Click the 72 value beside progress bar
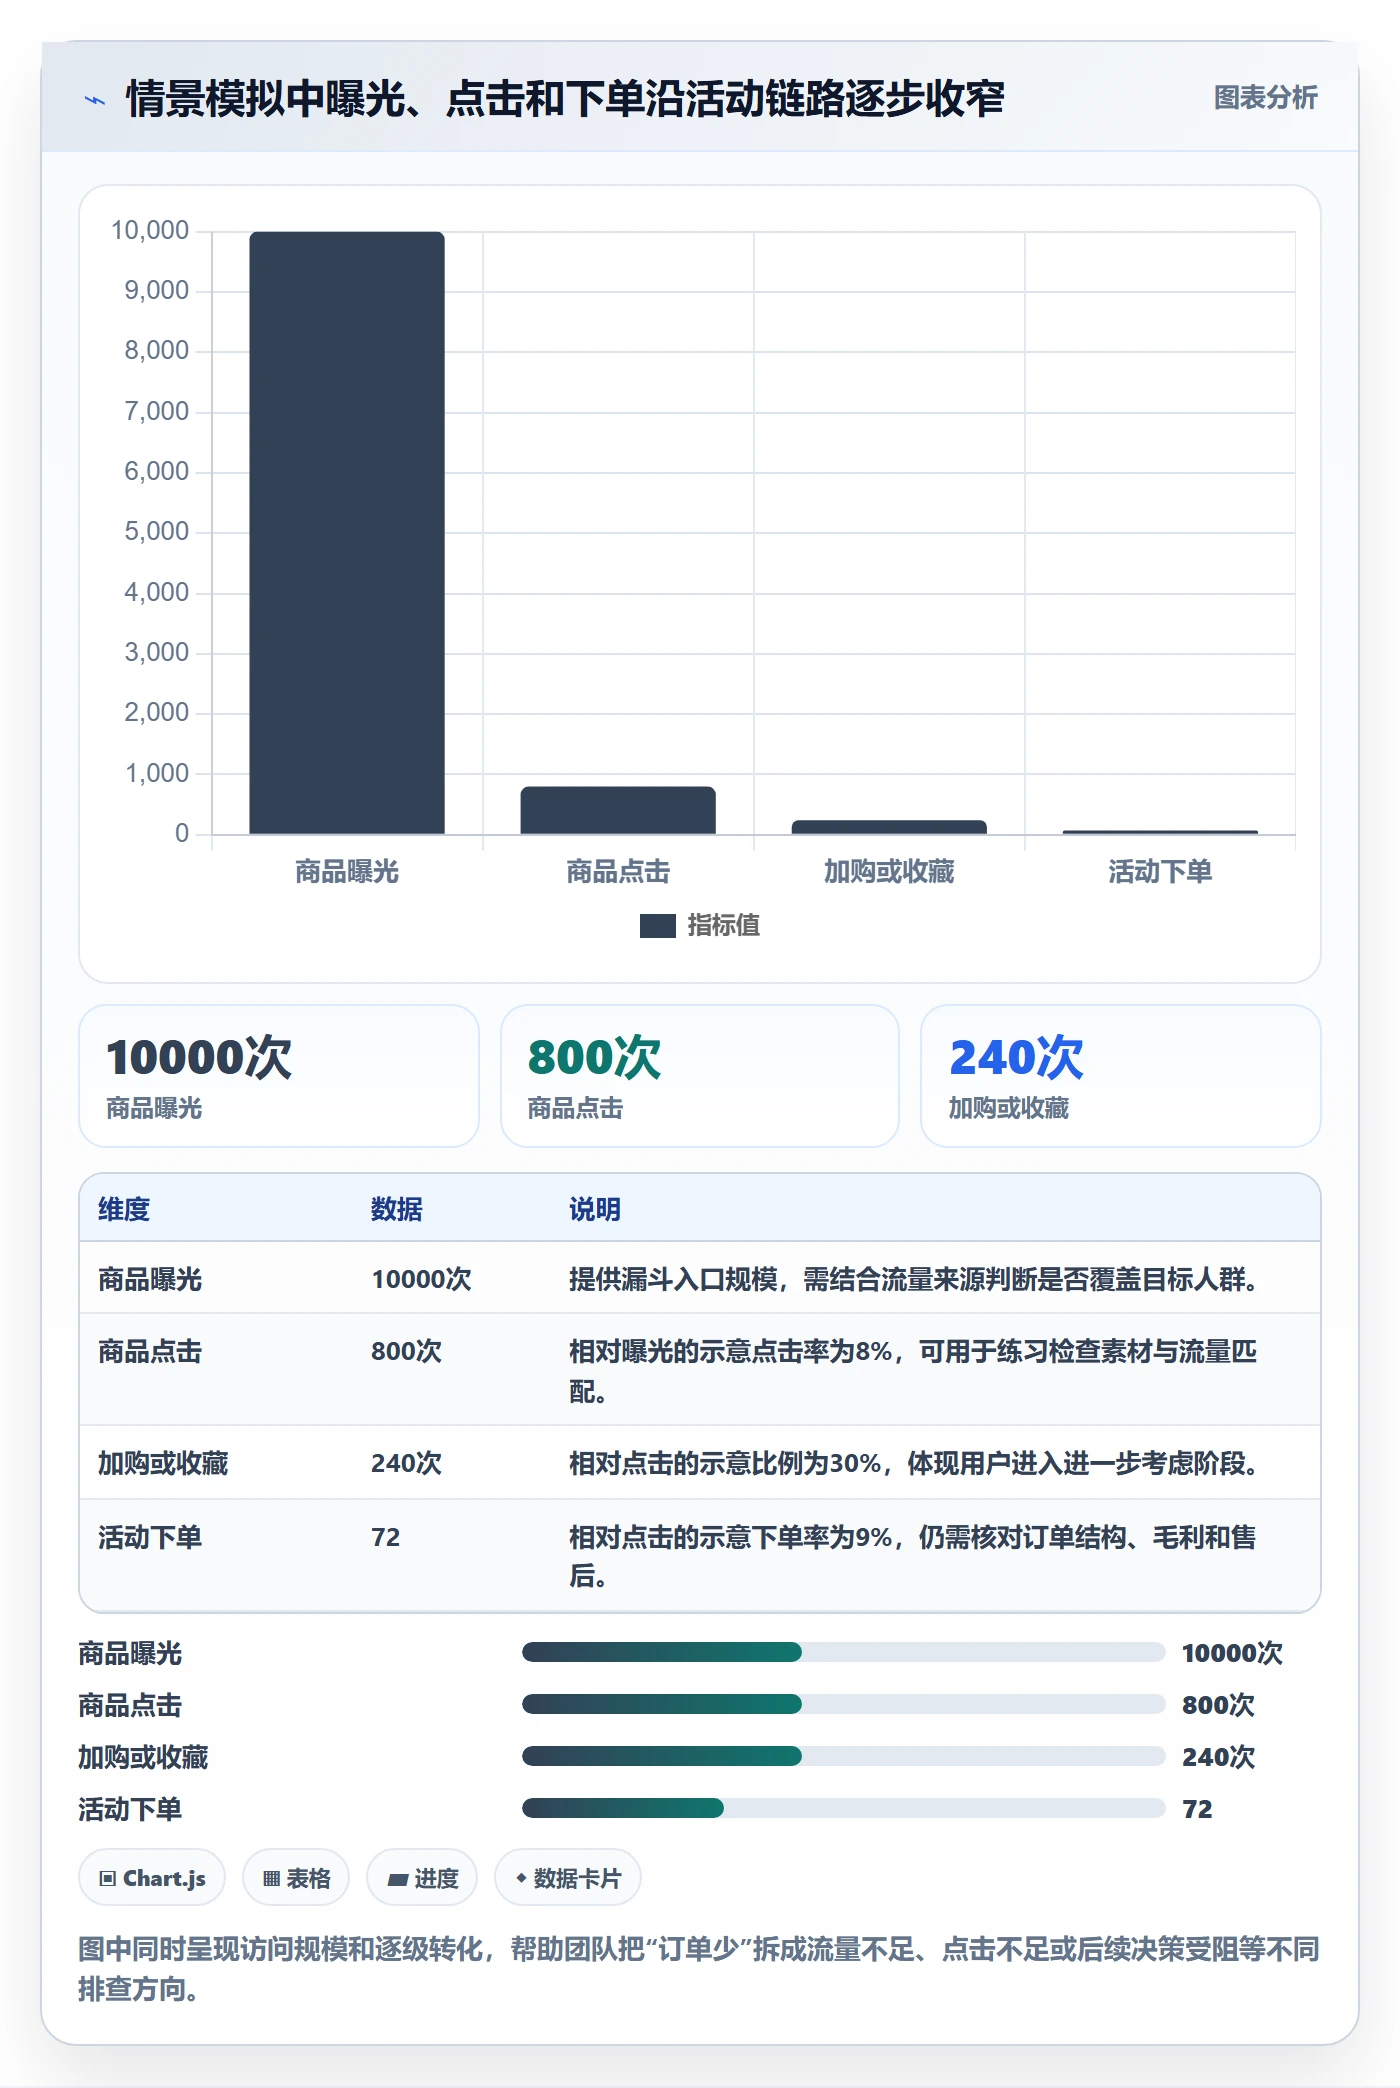 [1197, 1809]
